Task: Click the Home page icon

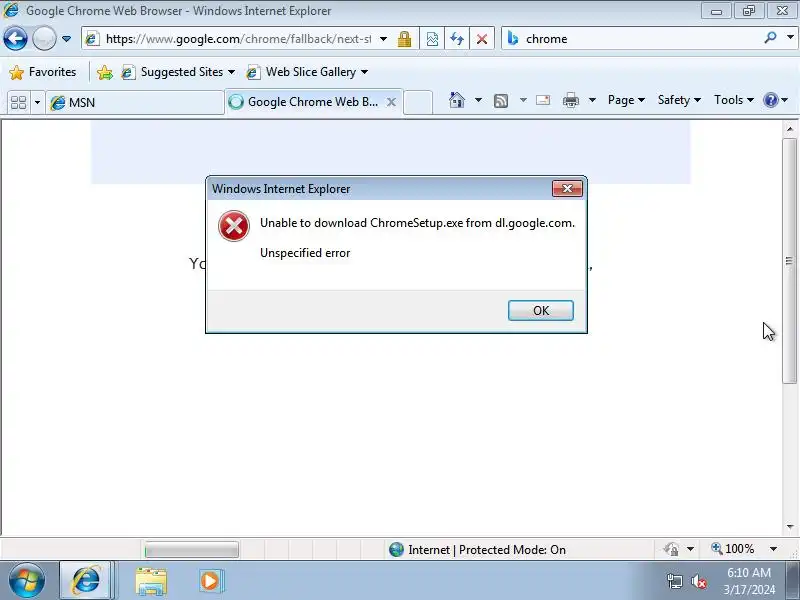Action: [x=457, y=100]
